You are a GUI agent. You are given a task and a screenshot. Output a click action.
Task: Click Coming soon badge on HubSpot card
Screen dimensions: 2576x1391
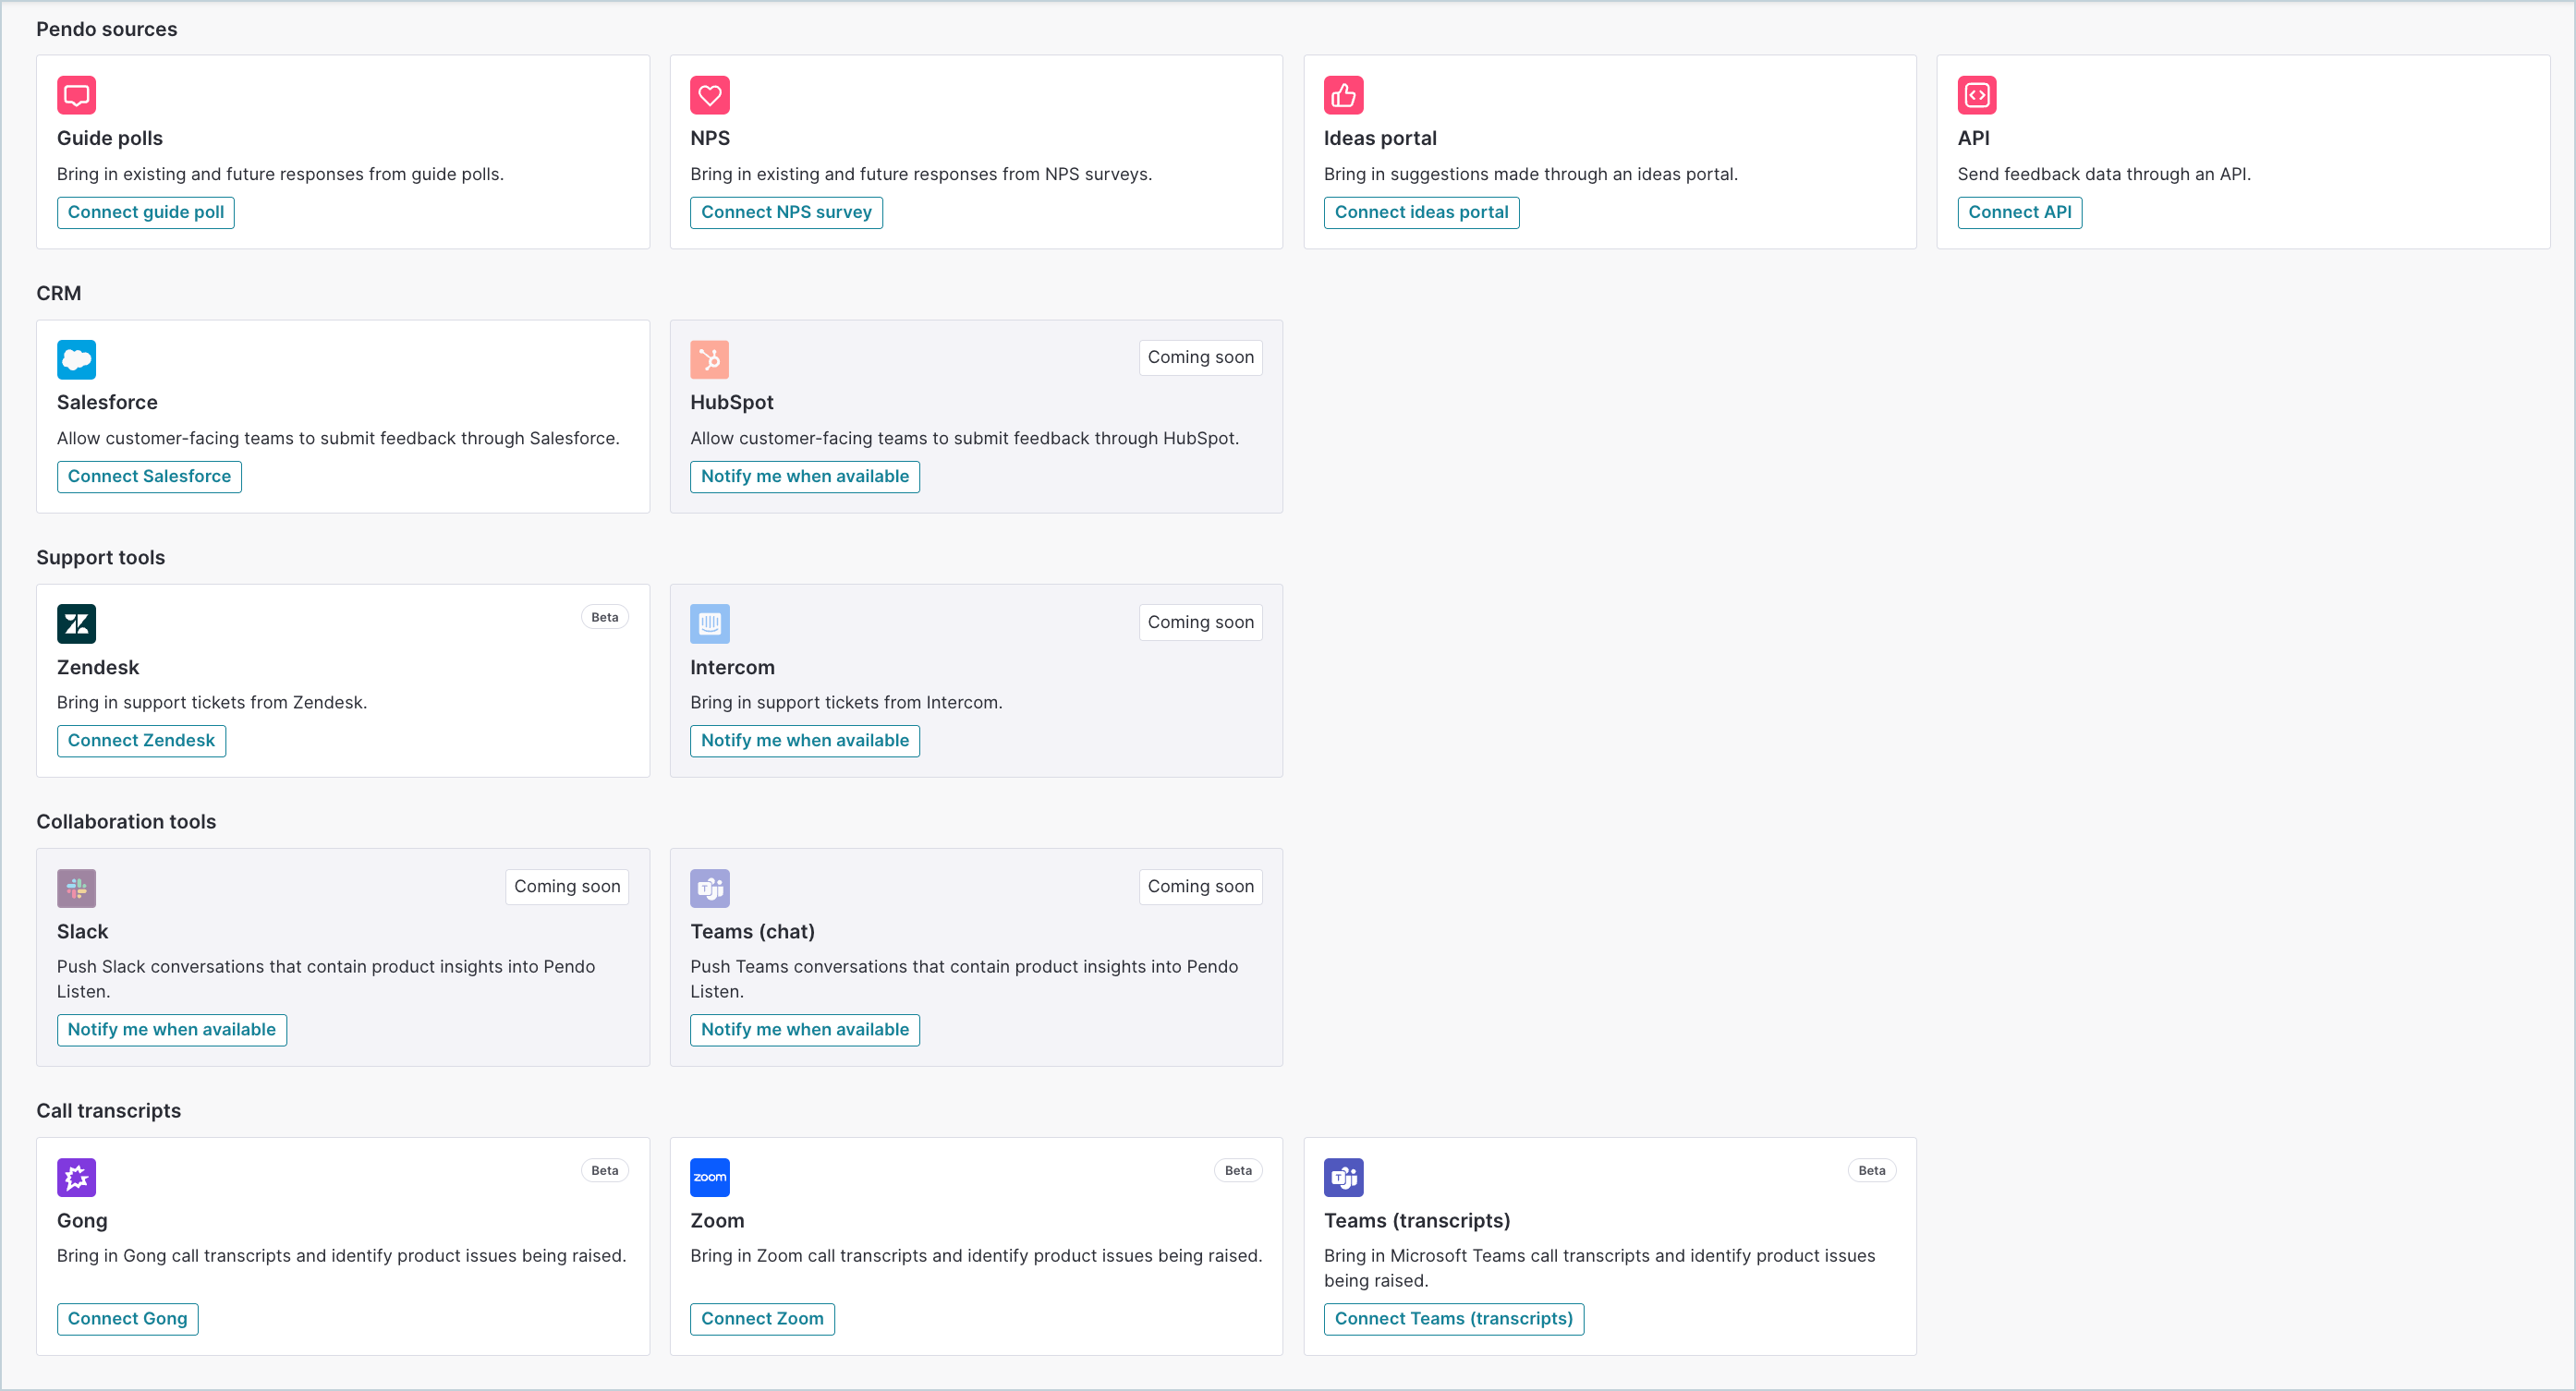(x=1200, y=357)
